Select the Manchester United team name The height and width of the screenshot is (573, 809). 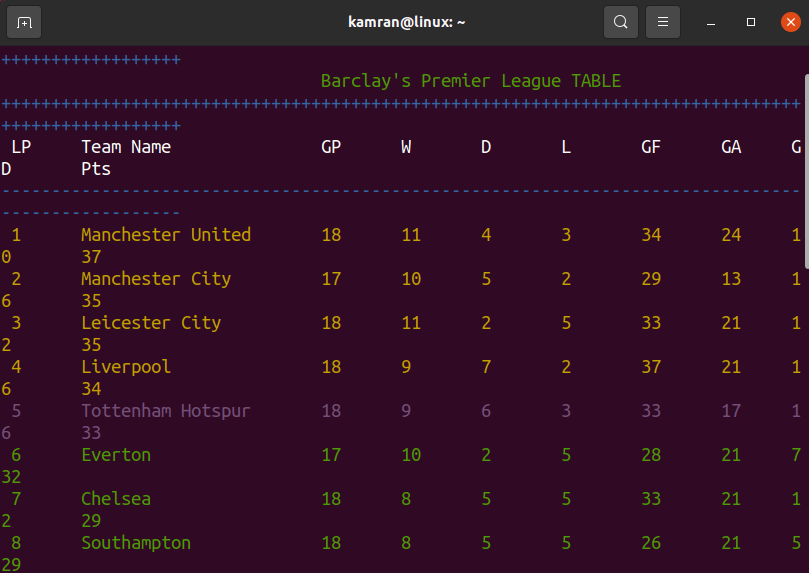pyautogui.click(x=166, y=235)
